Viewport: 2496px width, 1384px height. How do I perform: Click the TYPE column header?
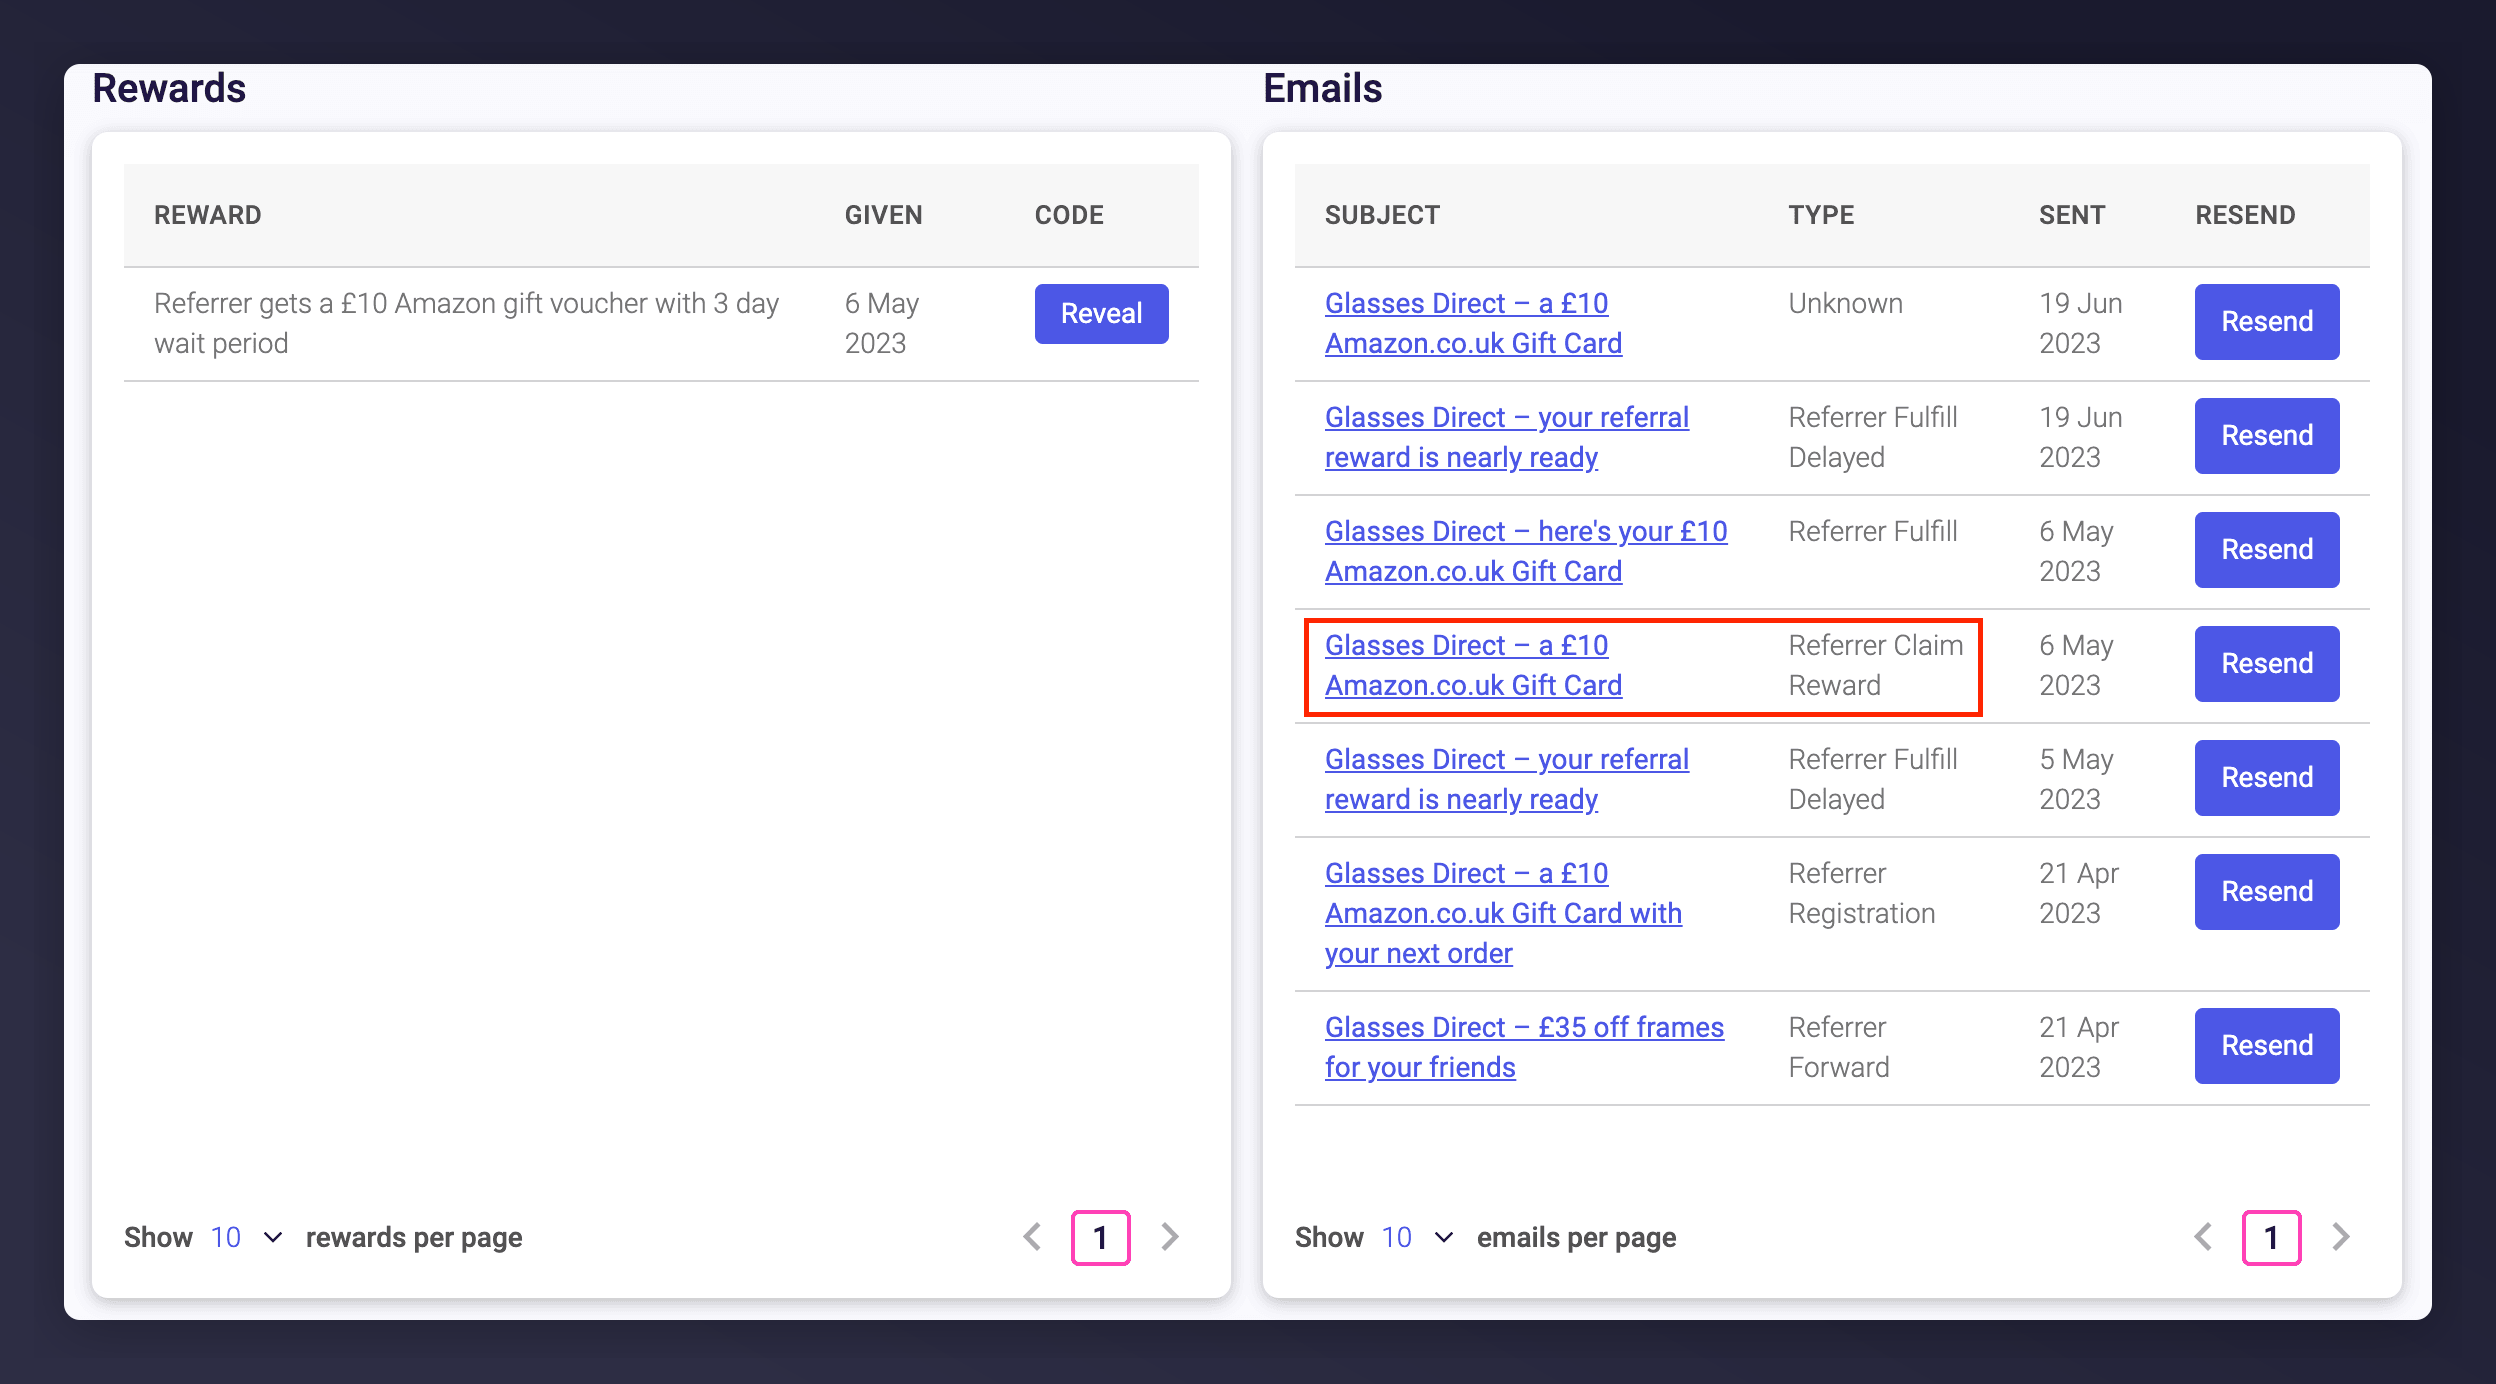coord(1821,215)
